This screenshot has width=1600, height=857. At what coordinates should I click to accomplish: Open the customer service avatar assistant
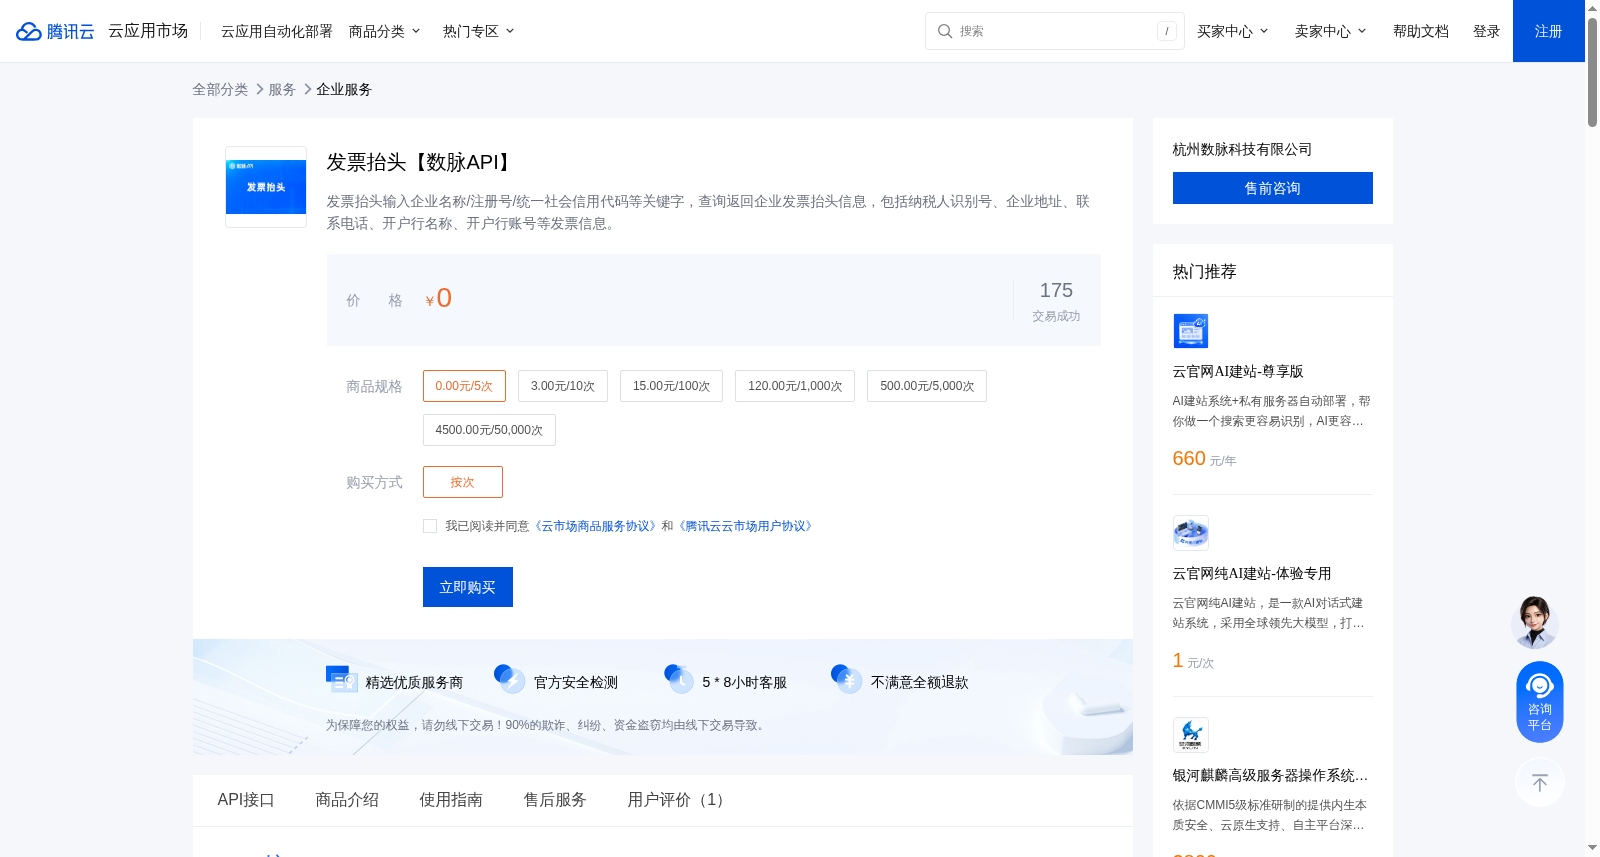1535,622
